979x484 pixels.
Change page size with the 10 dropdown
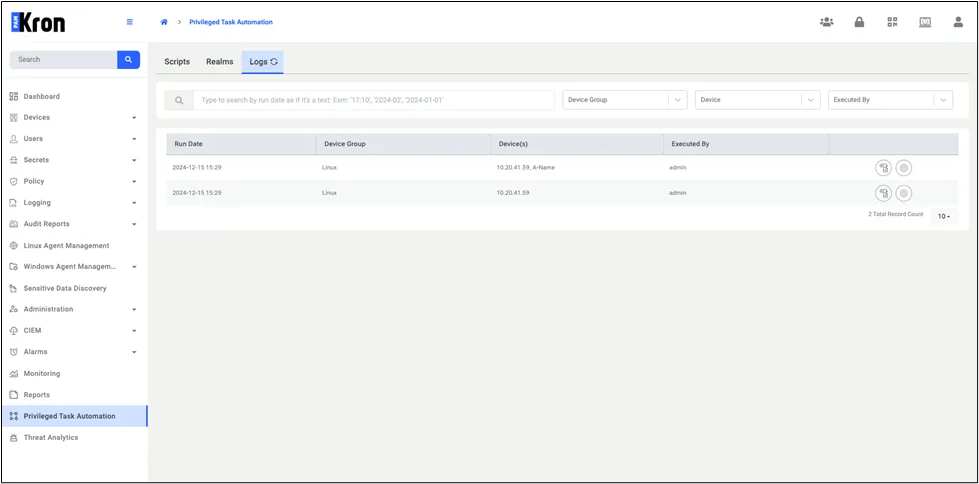coord(943,216)
